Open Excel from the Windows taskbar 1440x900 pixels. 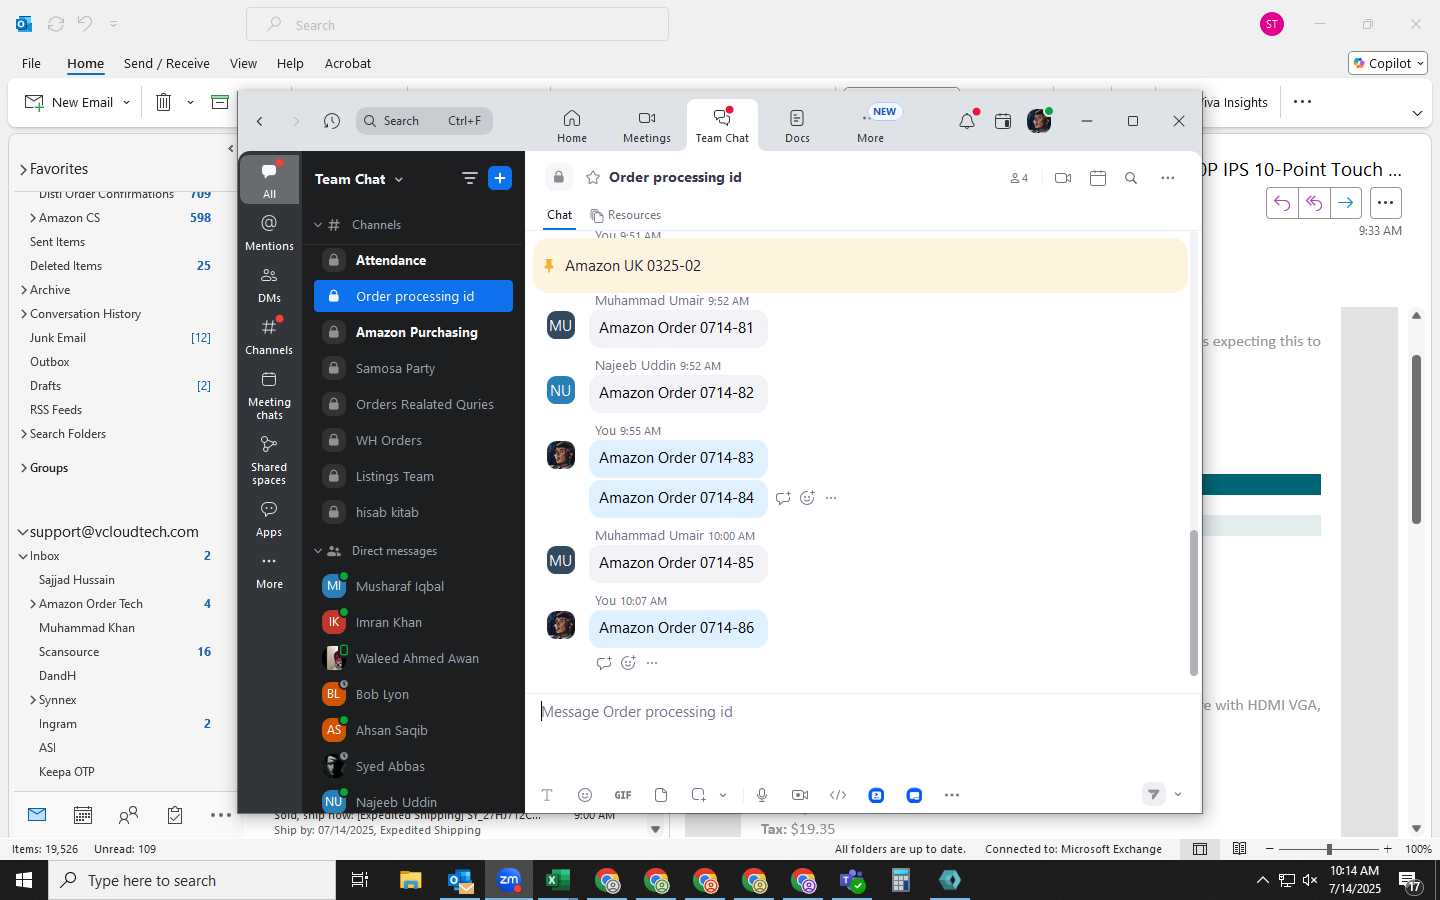pos(557,881)
